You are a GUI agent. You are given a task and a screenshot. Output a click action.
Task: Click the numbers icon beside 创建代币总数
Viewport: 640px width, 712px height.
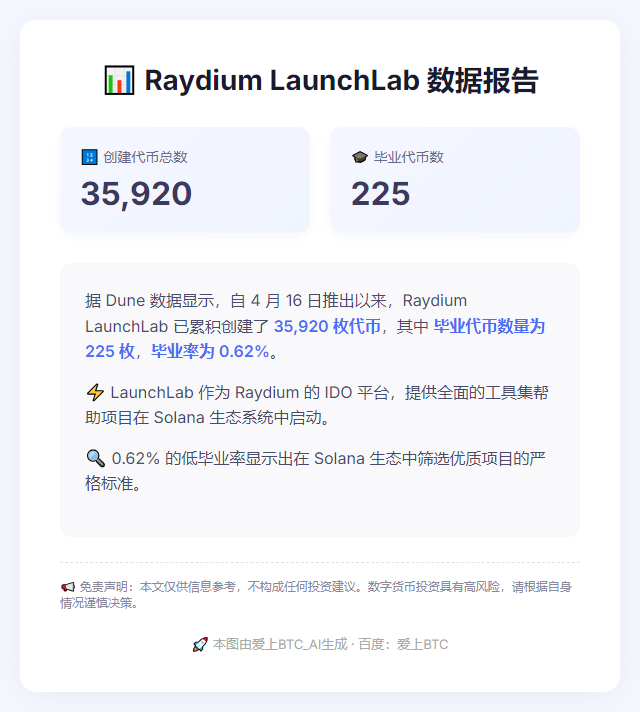(89, 157)
